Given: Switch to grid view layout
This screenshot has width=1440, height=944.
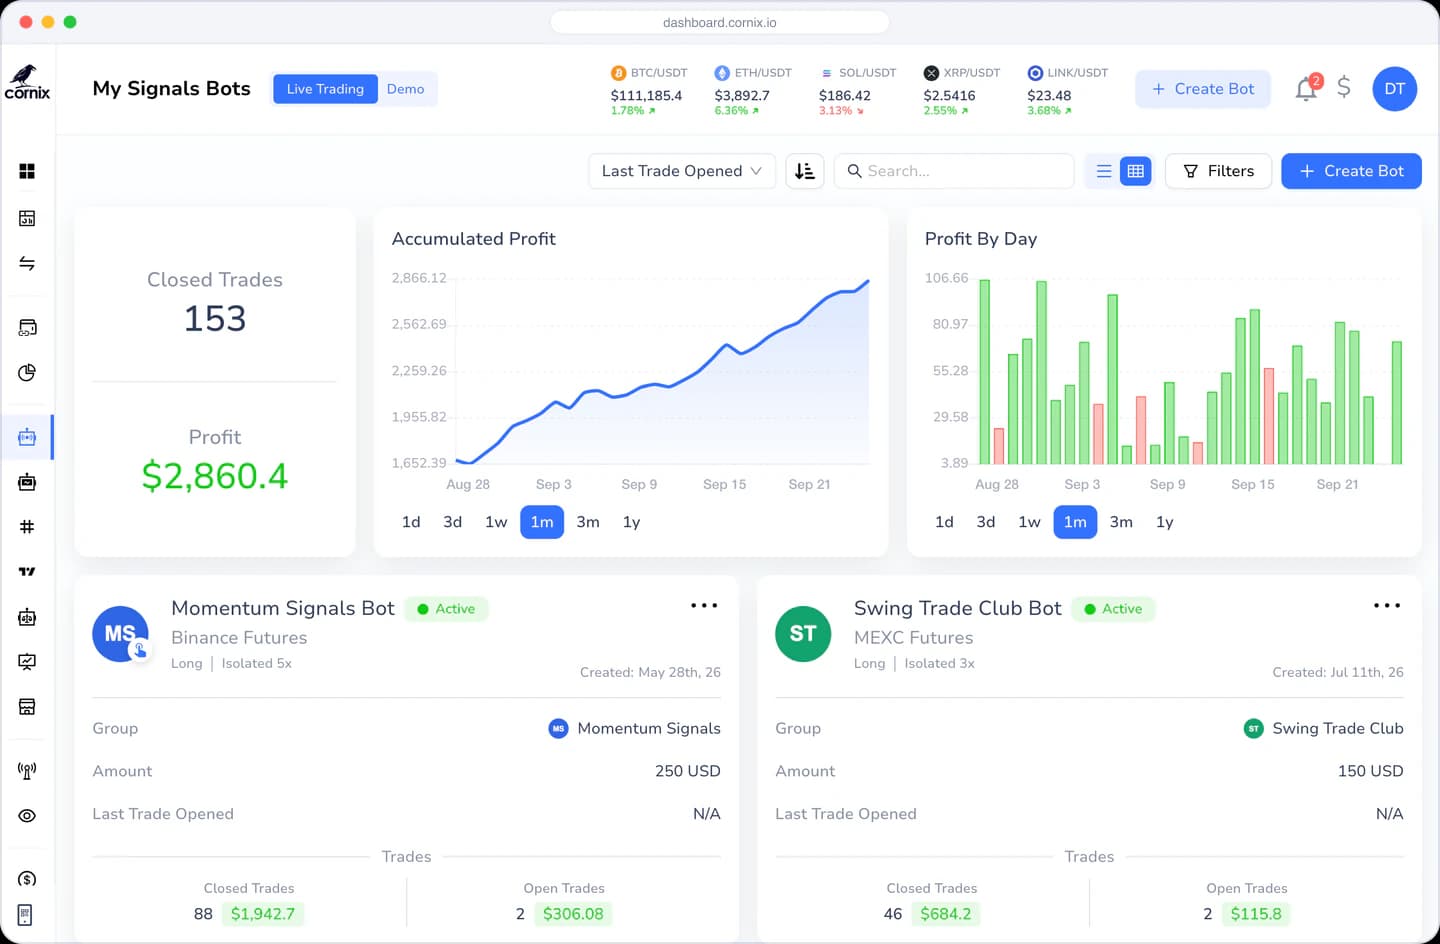Looking at the screenshot, I should click(1135, 171).
